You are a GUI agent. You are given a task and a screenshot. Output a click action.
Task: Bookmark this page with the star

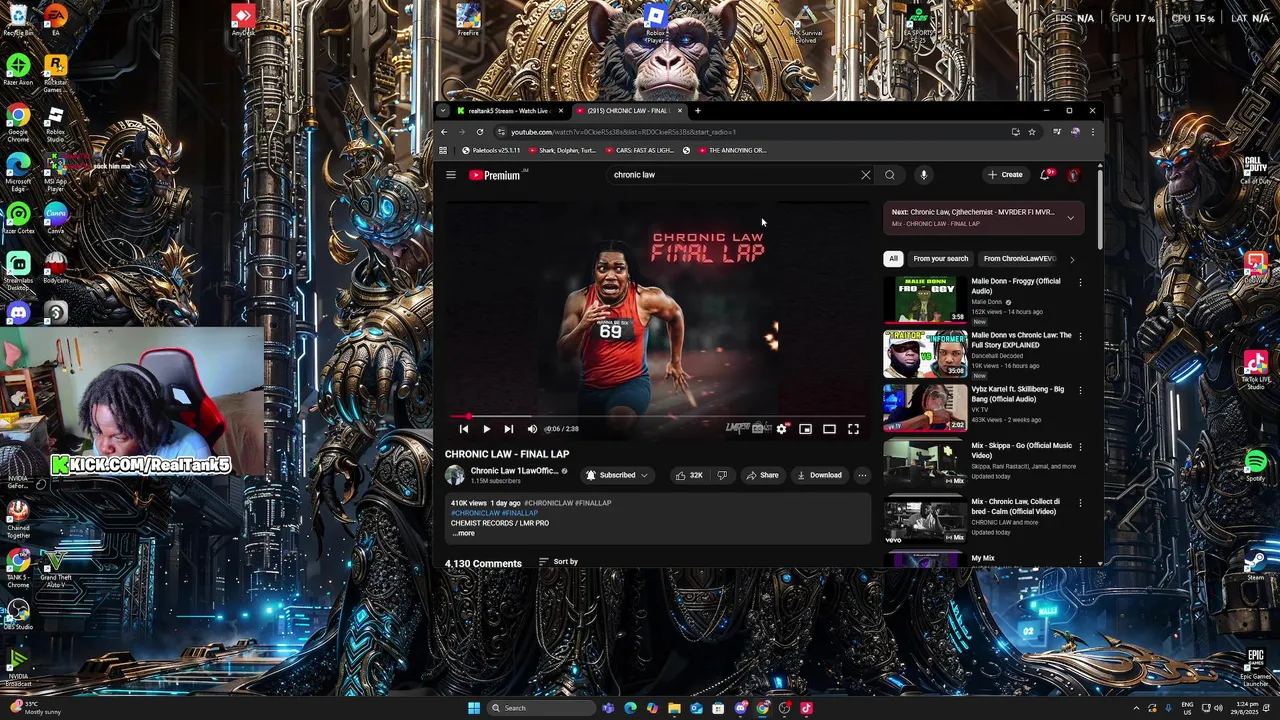(1032, 132)
